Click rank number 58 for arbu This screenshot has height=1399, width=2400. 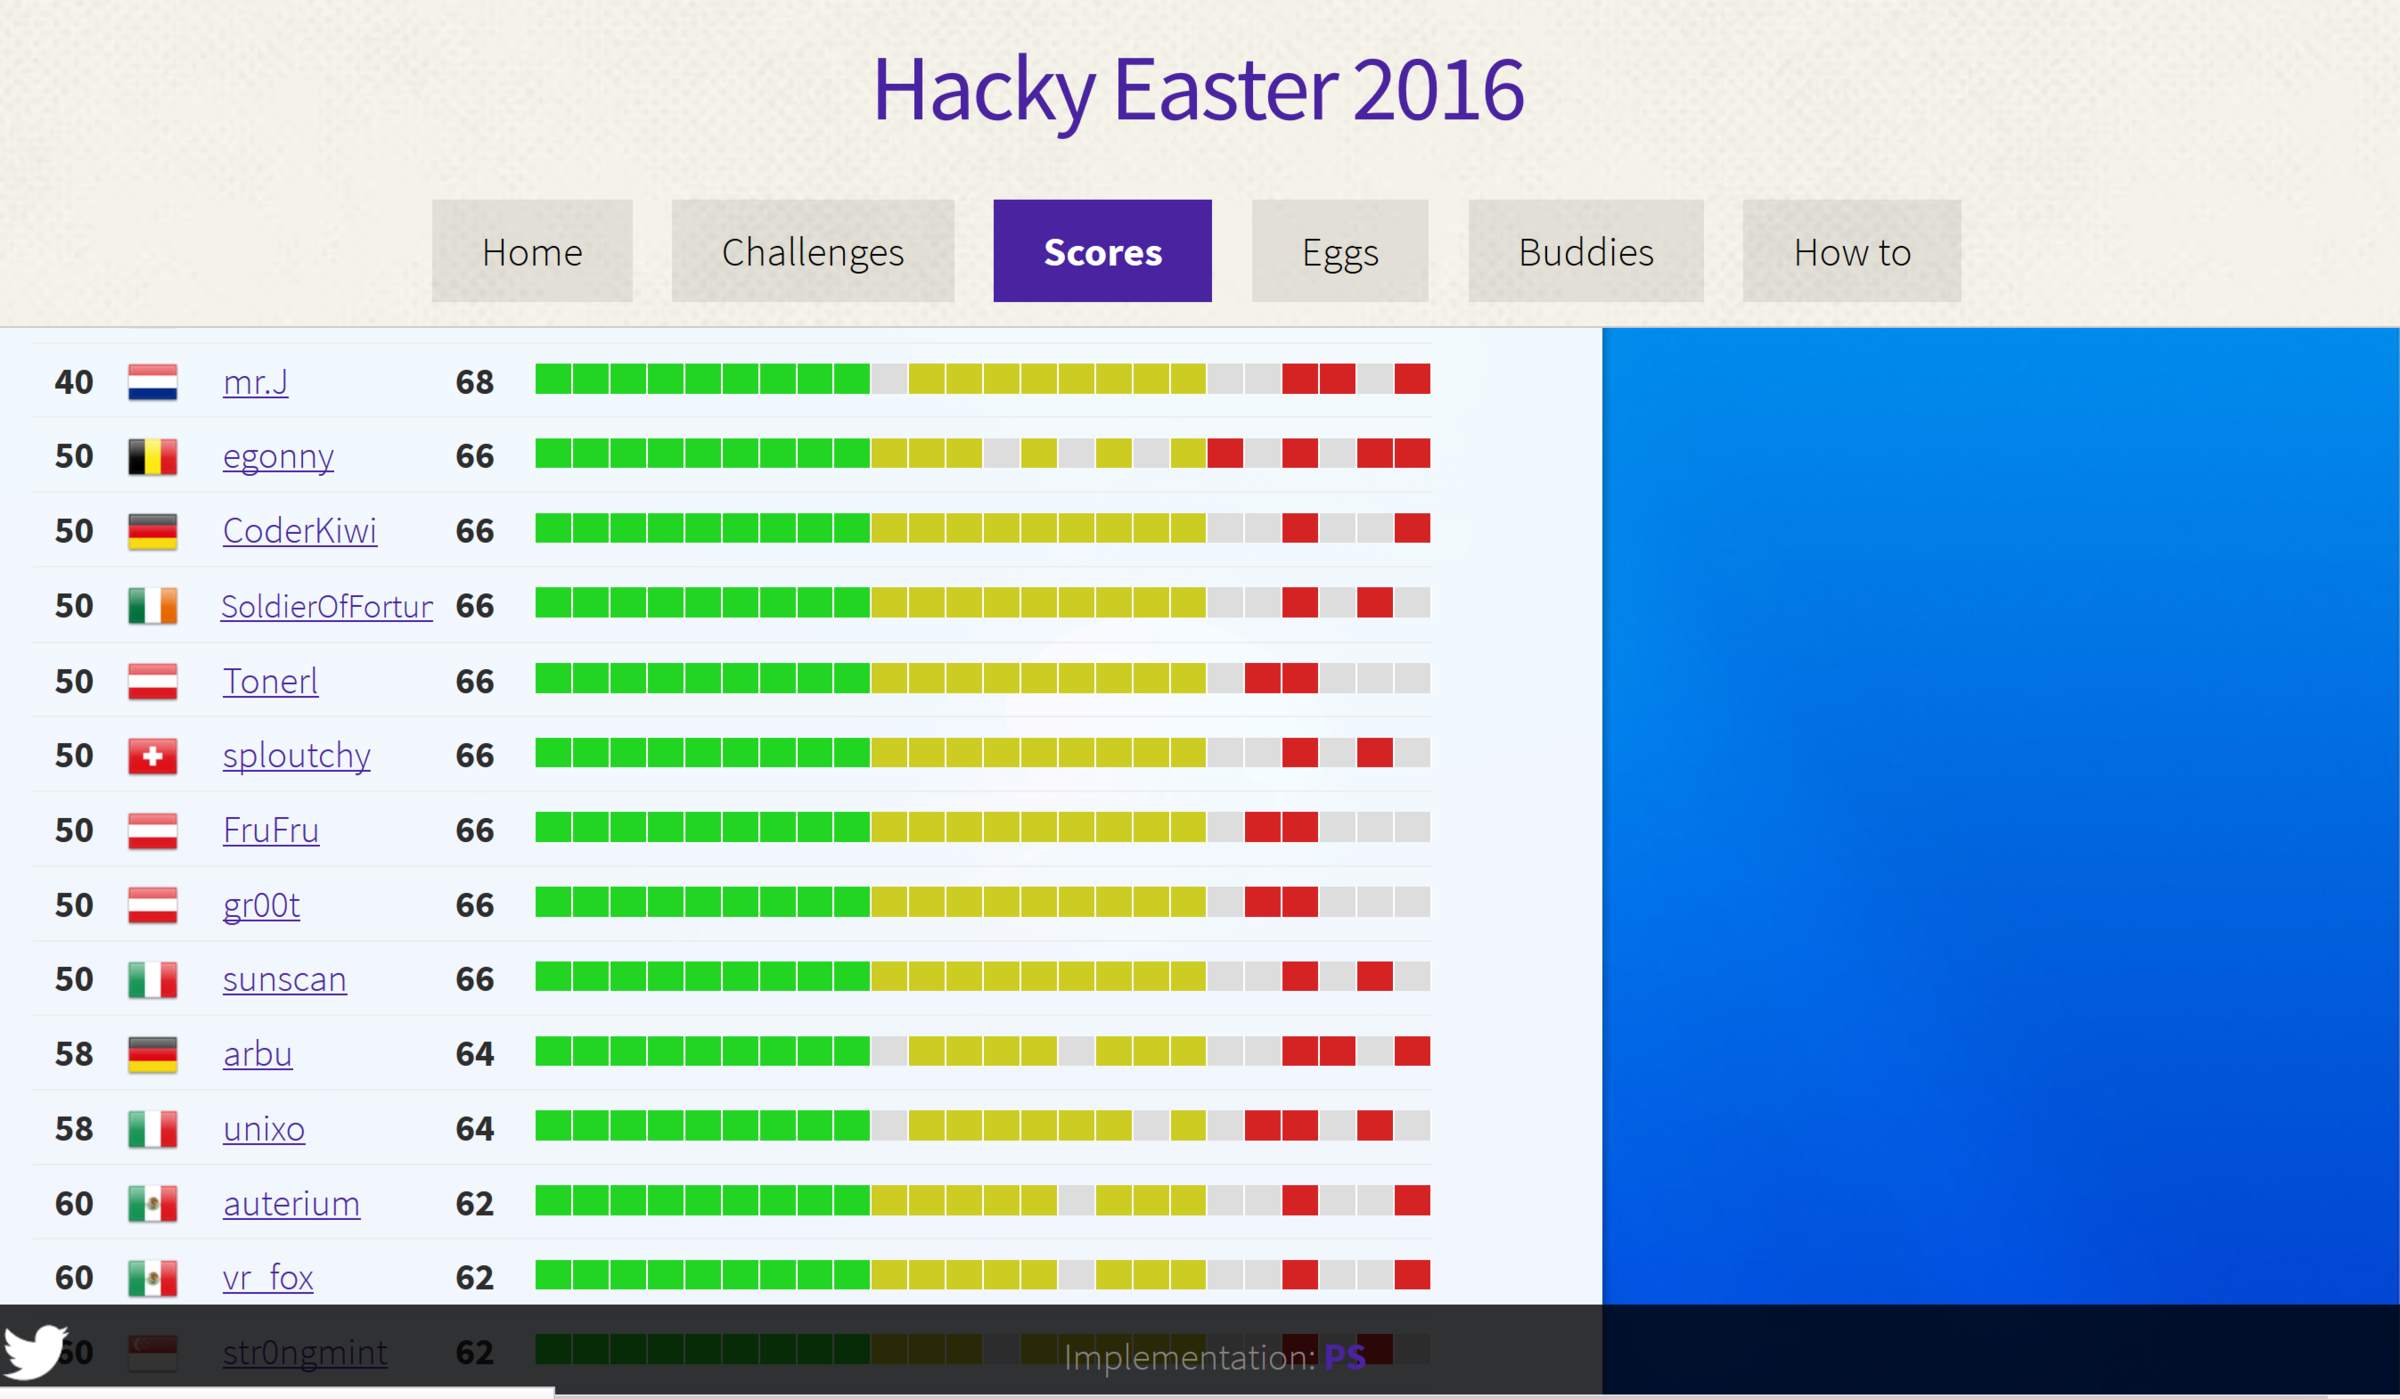[x=78, y=1059]
